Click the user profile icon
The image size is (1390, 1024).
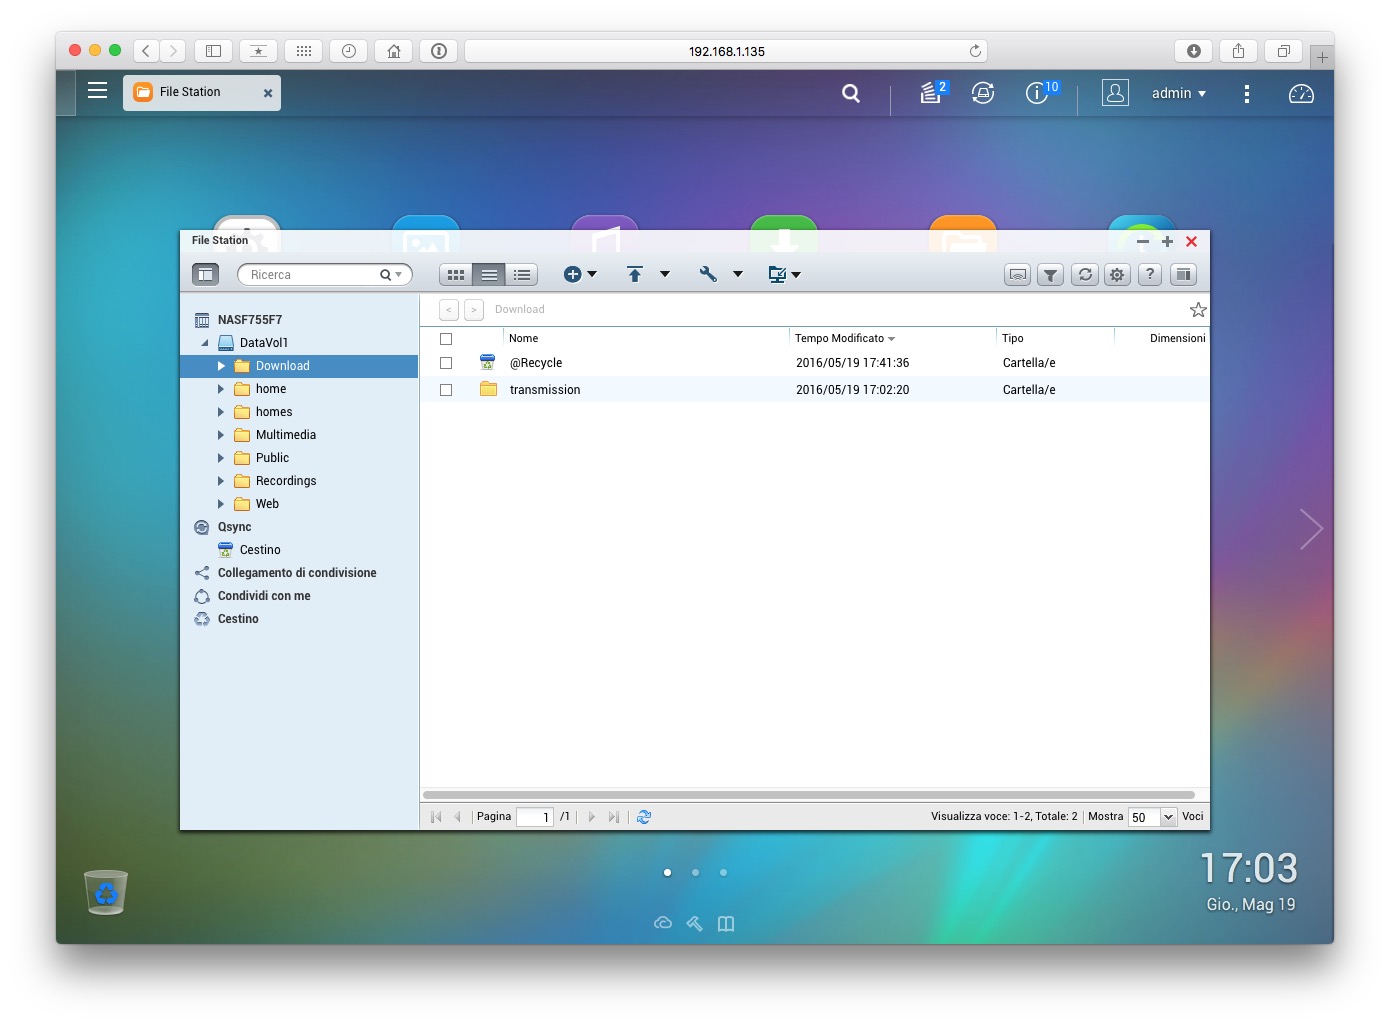(x=1115, y=93)
